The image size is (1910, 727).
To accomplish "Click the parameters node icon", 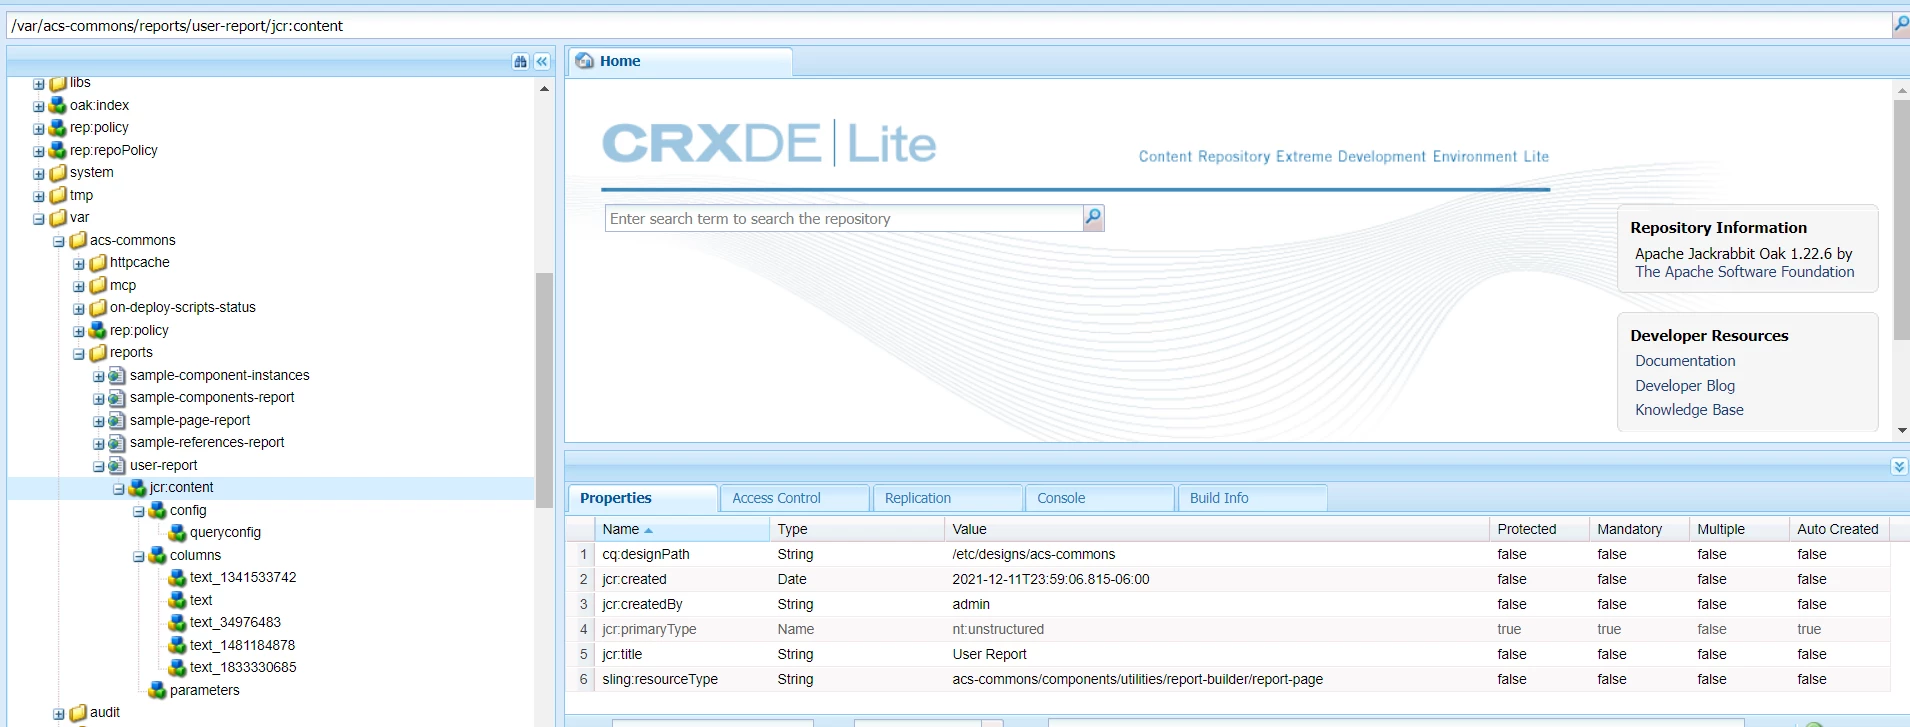I will pyautogui.click(x=158, y=690).
